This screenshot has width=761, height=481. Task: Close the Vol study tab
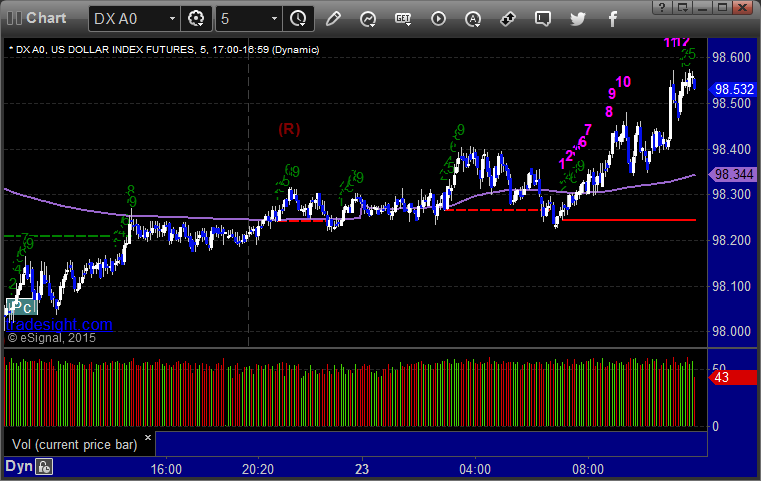(x=148, y=438)
